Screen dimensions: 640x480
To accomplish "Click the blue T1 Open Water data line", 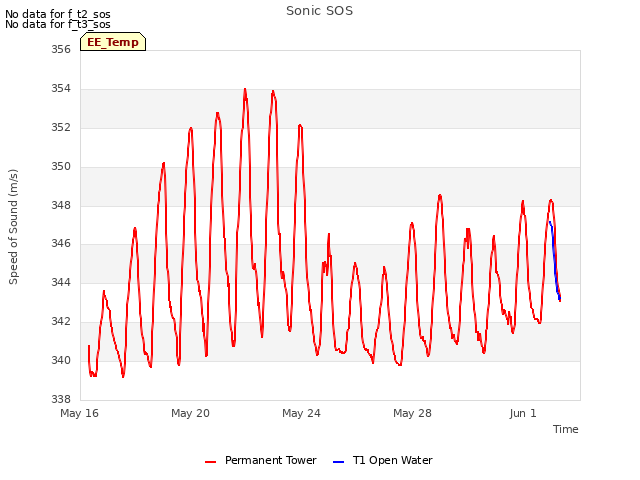I will 554,257.
